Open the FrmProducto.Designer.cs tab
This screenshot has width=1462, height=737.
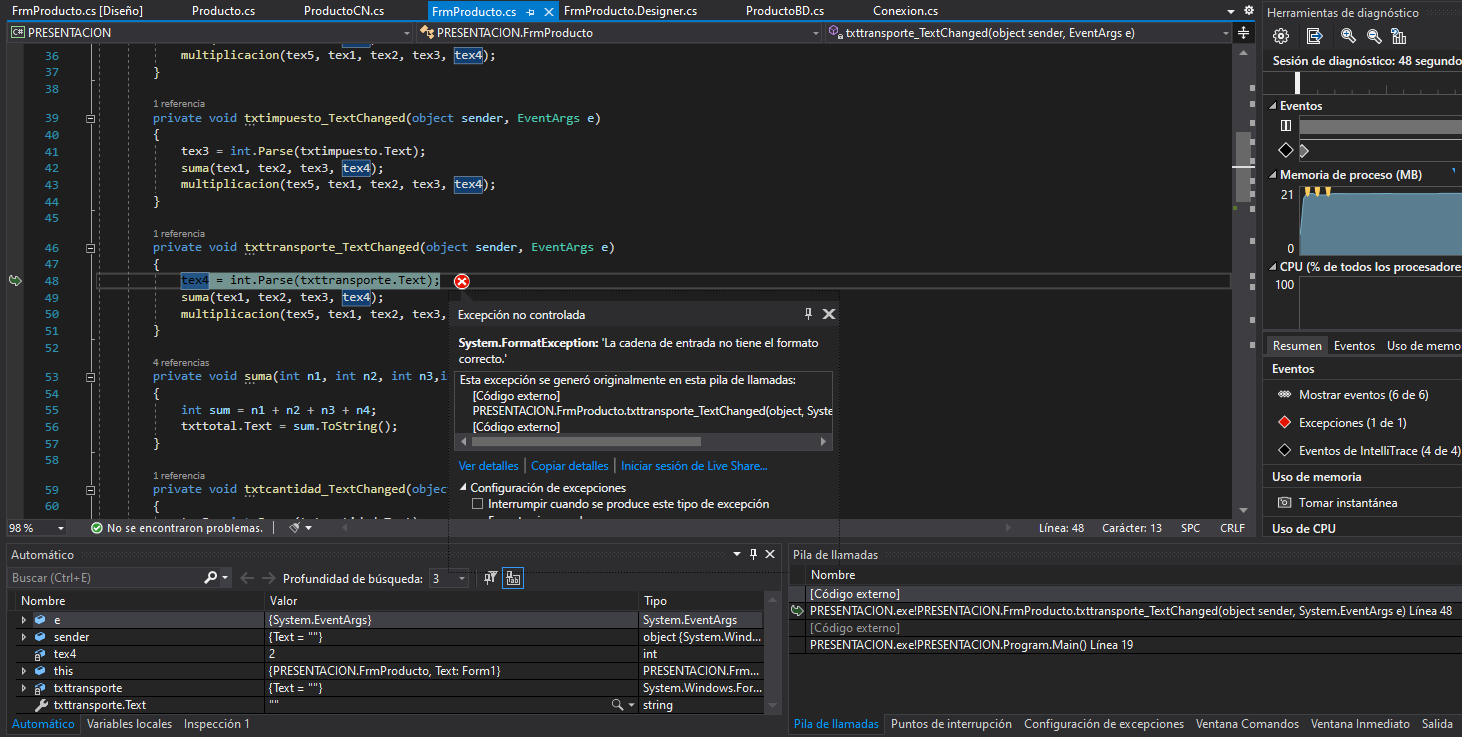pos(631,11)
